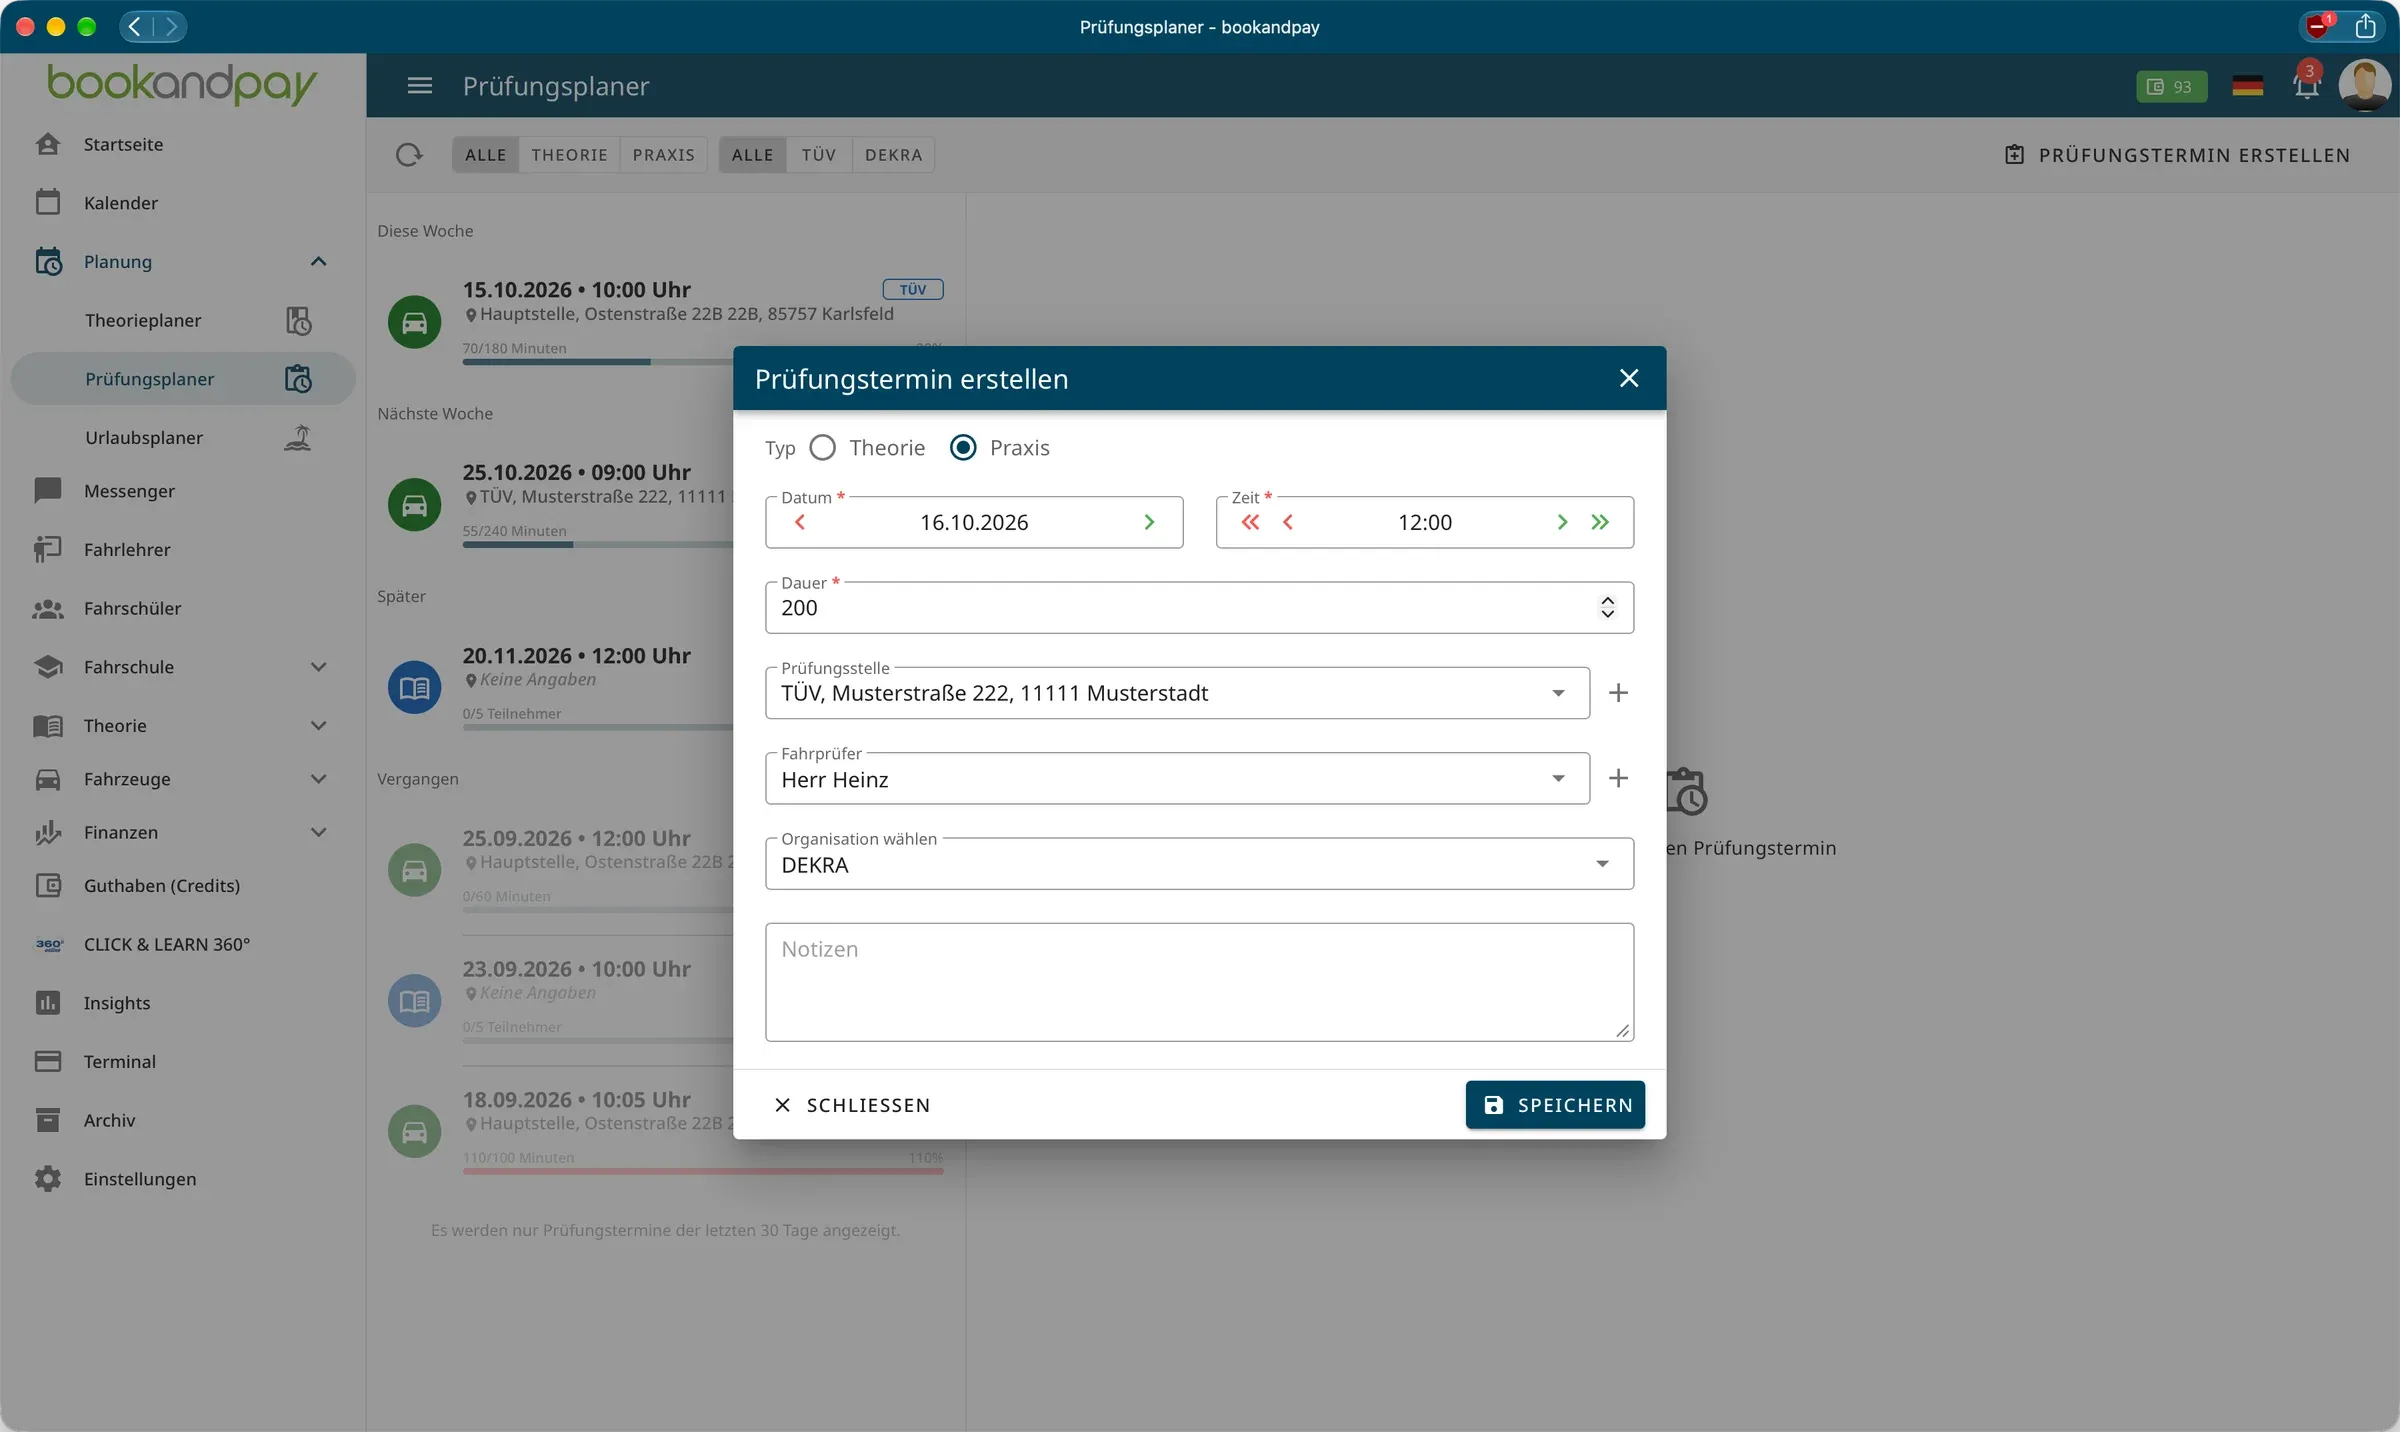The image size is (2400, 1432).
Task: Switch to the PRAXIS filter tab
Action: point(663,155)
